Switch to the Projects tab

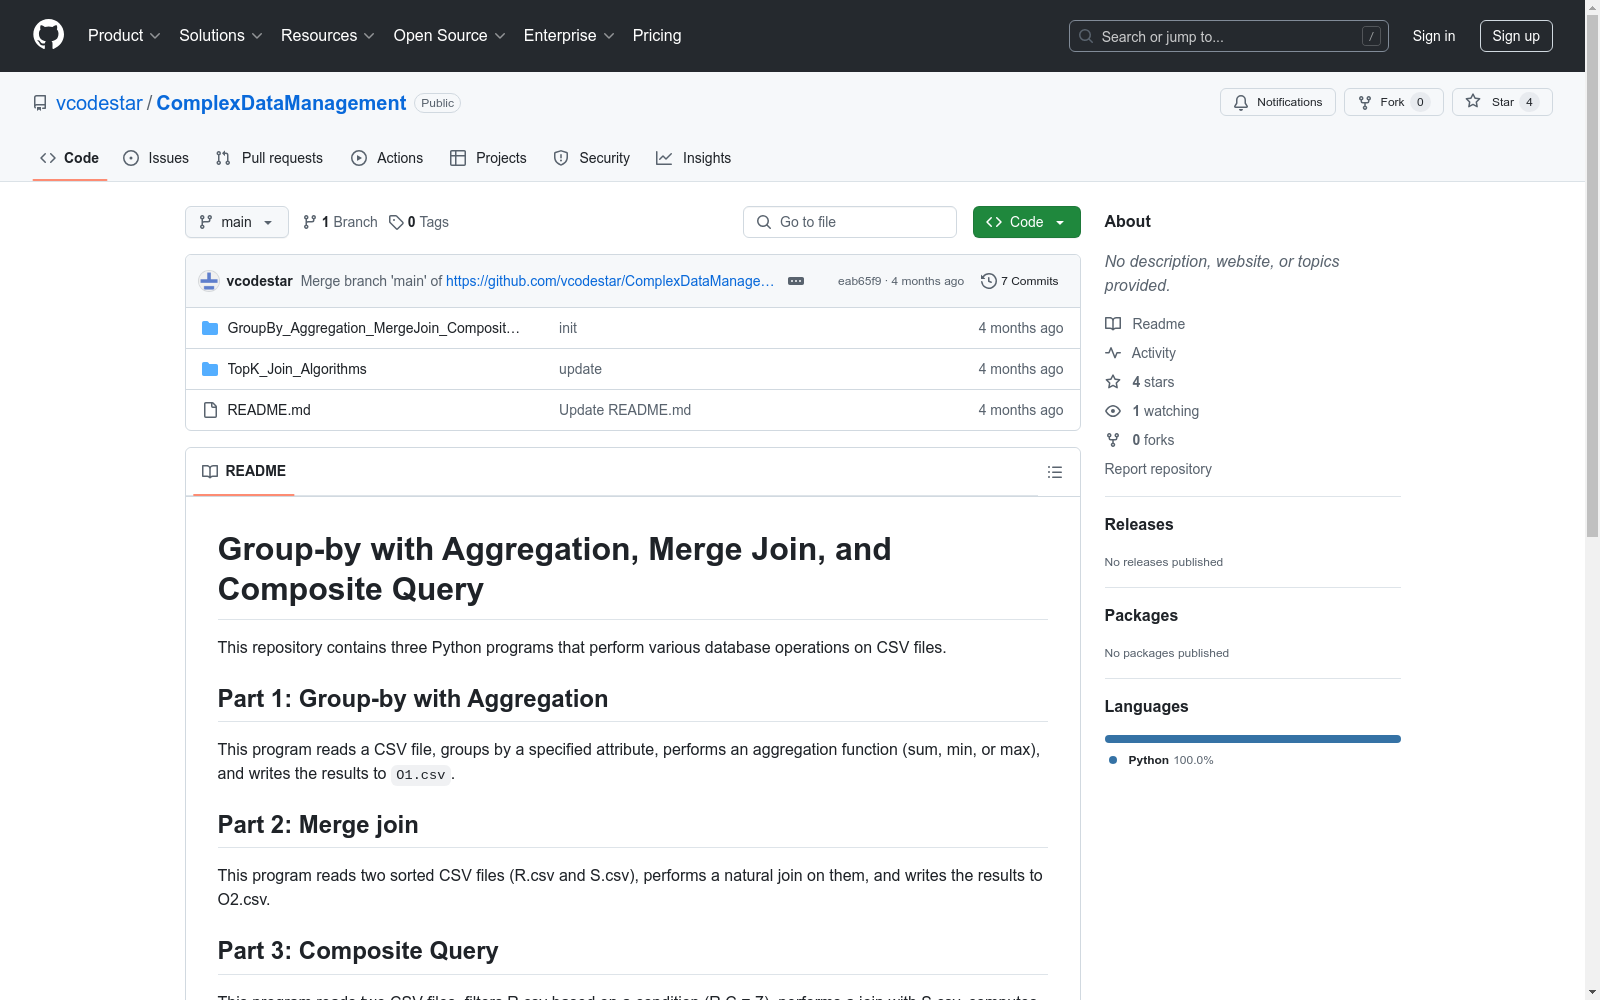(488, 158)
